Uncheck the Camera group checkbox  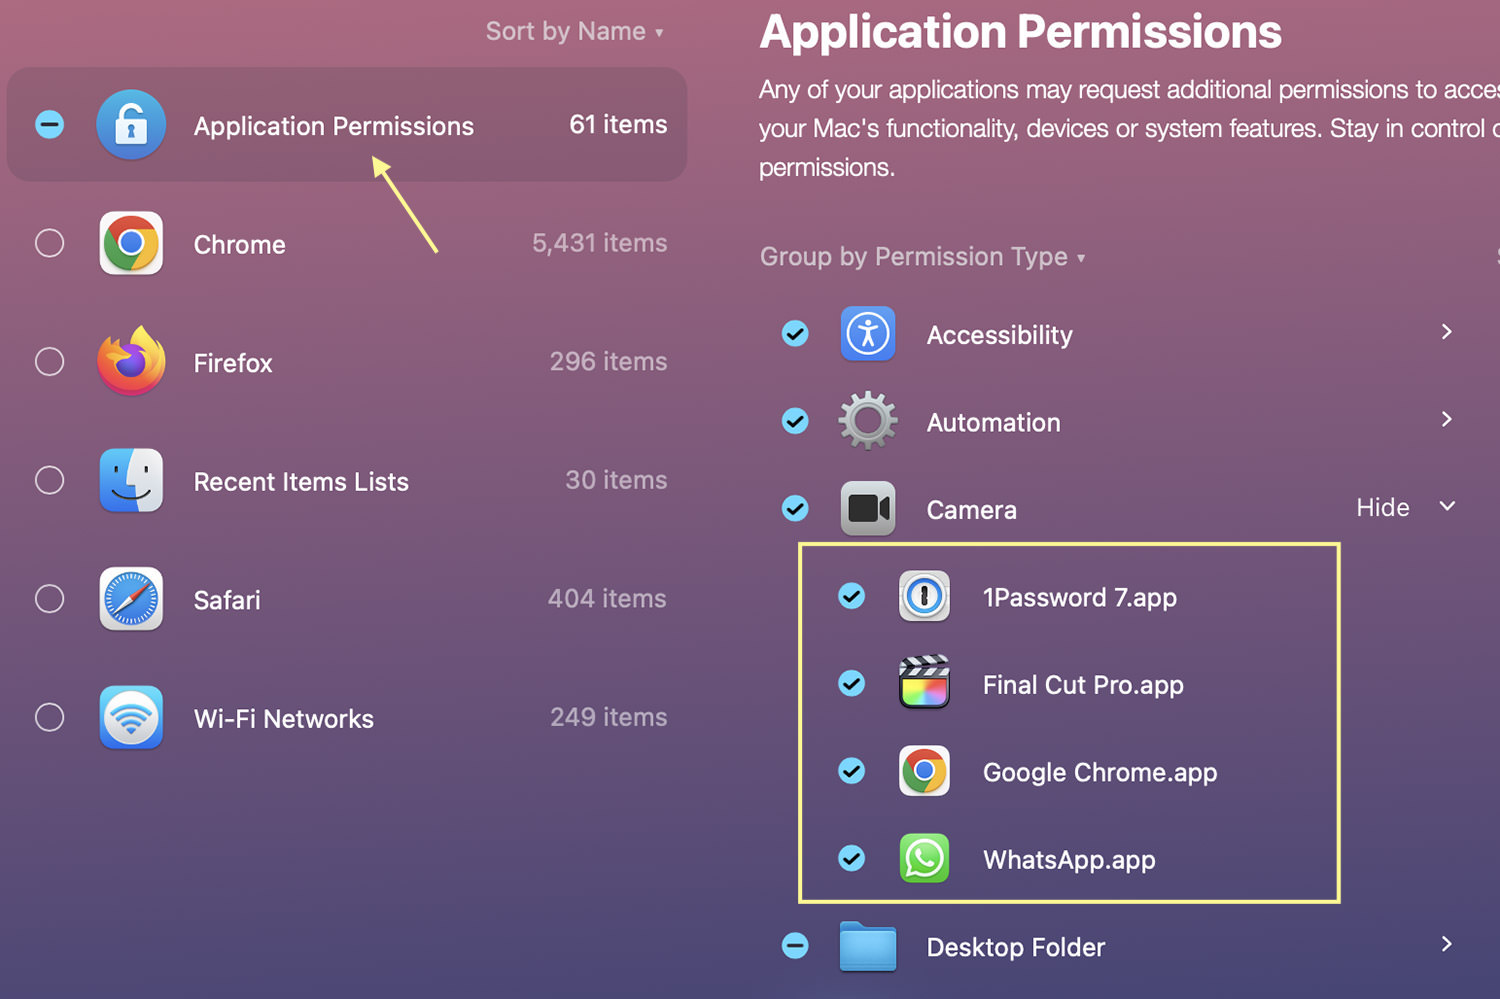tap(795, 509)
